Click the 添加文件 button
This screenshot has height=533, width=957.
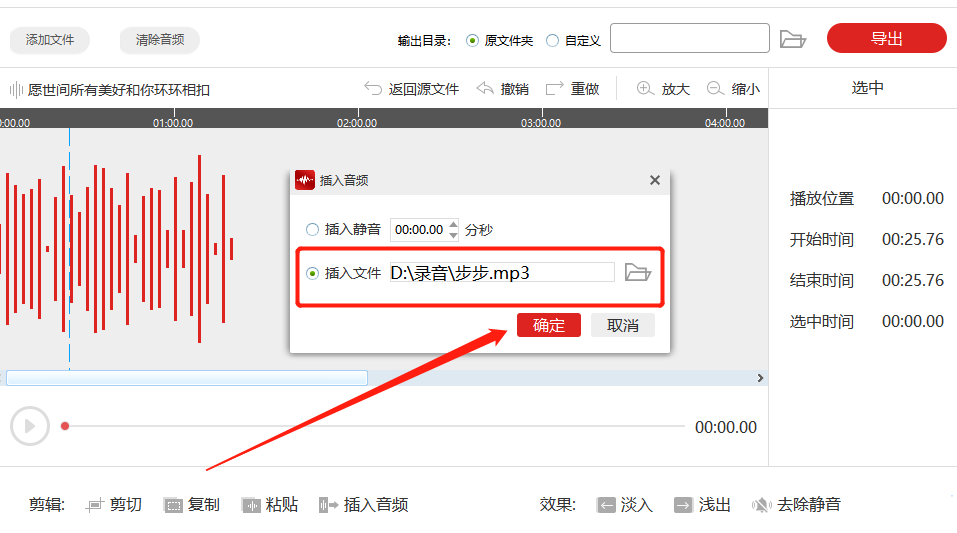click(x=49, y=40)
